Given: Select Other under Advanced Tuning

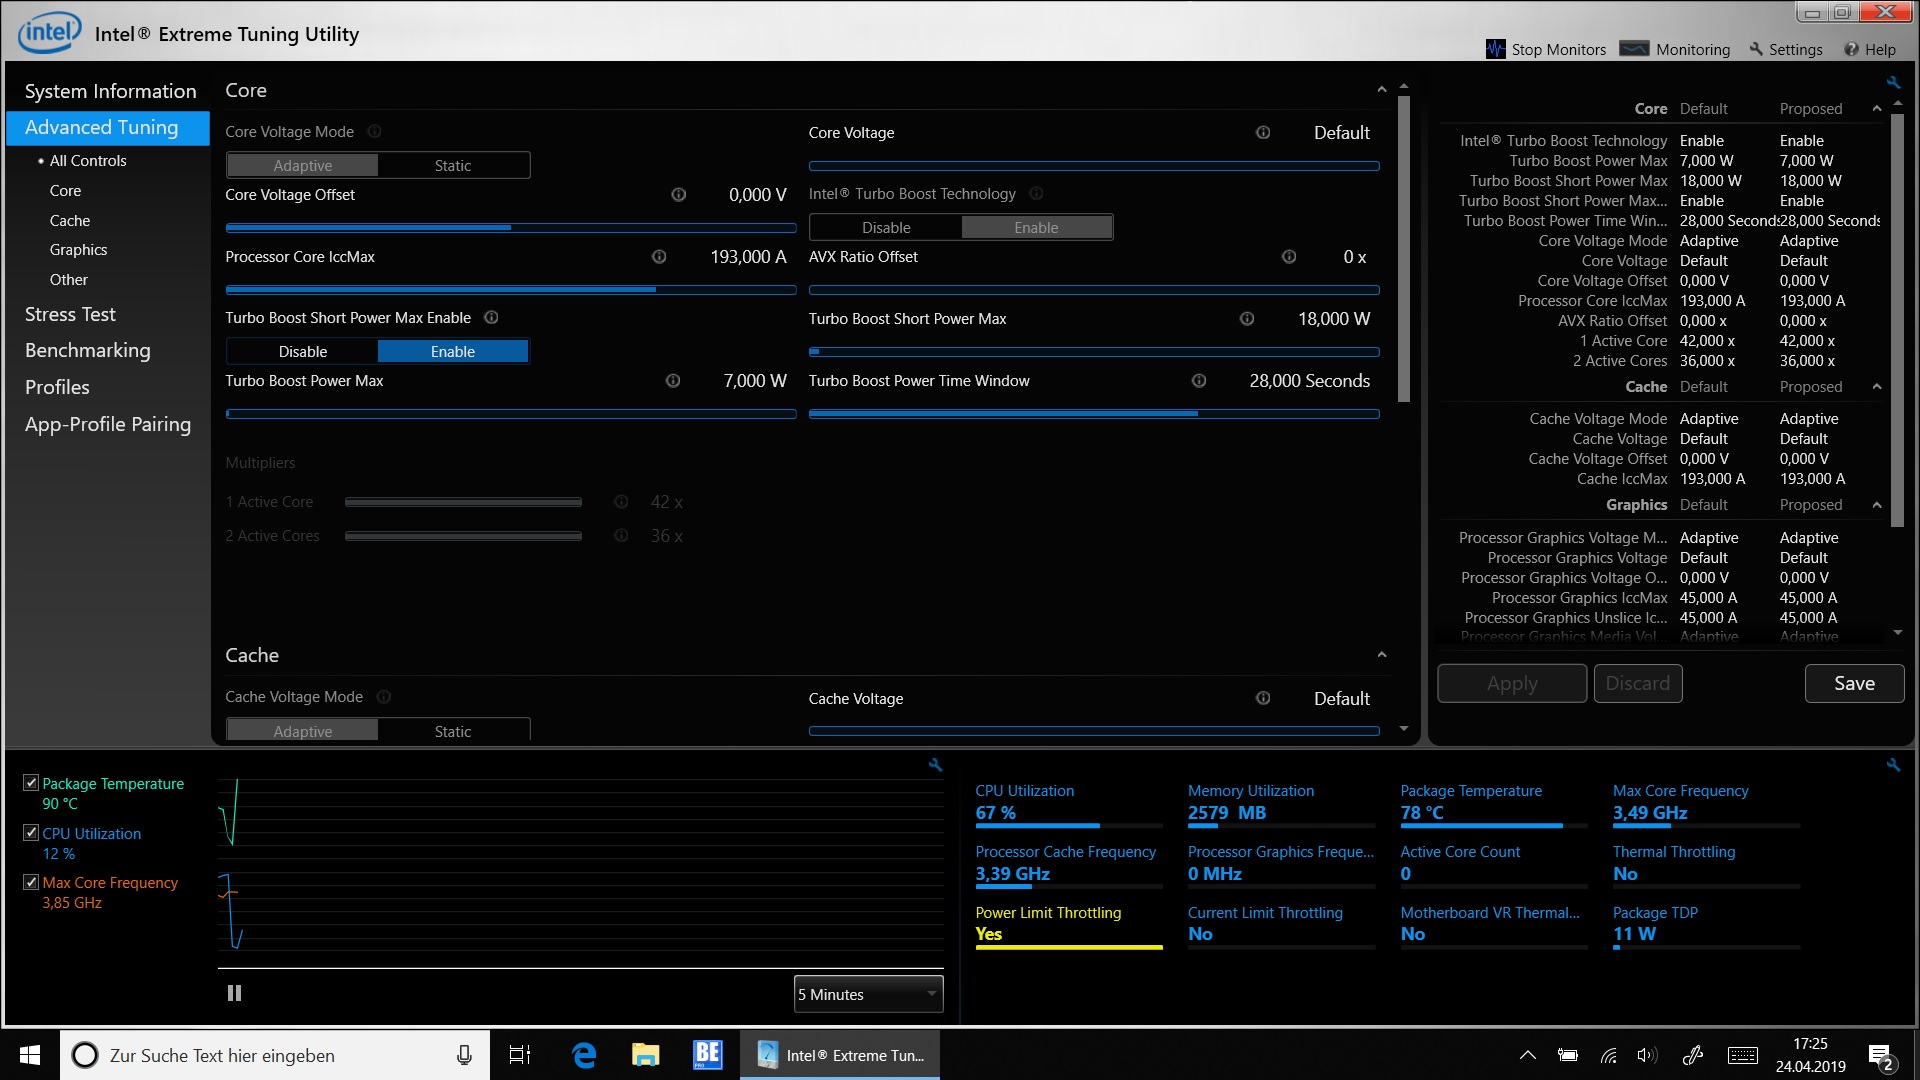Looking at the screenshot, I should click(x=69, y=280).
